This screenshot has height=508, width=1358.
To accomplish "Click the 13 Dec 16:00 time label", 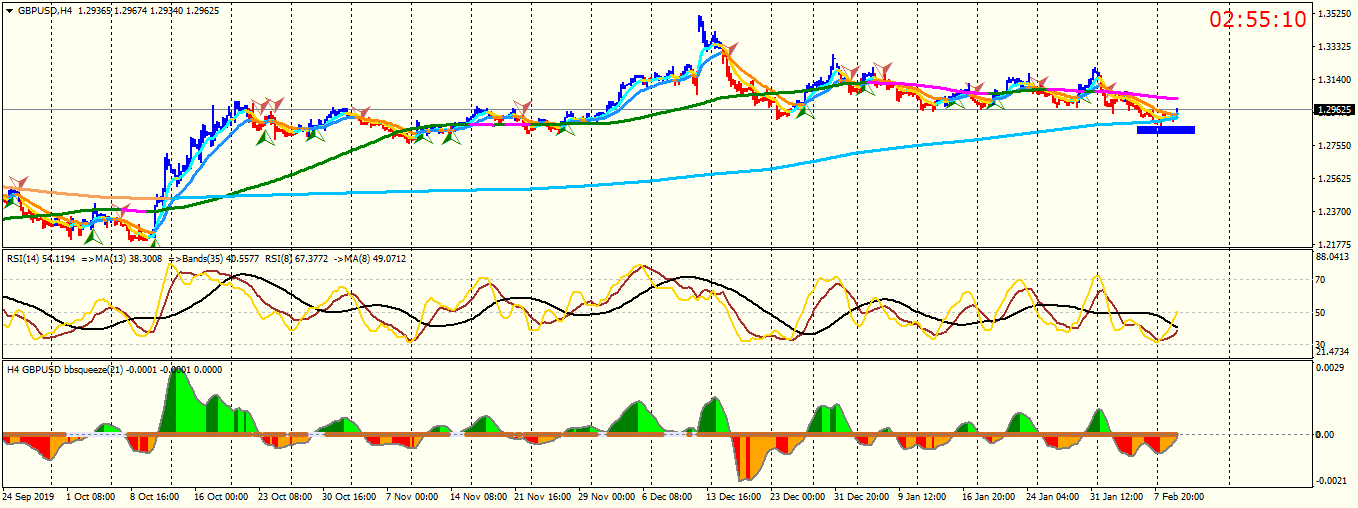I will click(x=733, y=496).
